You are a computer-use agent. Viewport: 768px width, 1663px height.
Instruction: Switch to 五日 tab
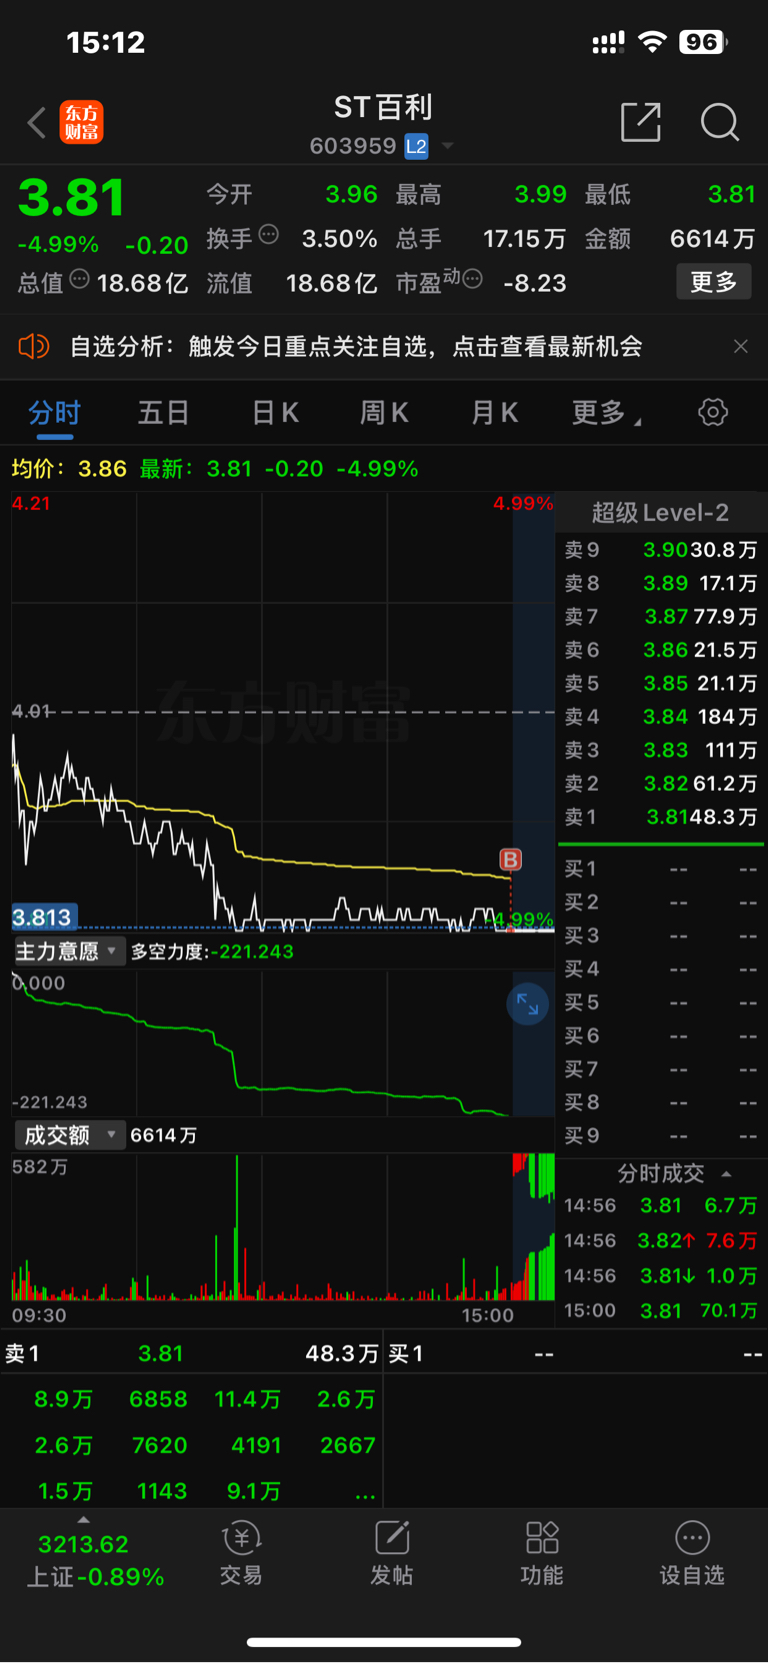(x=164, y=413)
